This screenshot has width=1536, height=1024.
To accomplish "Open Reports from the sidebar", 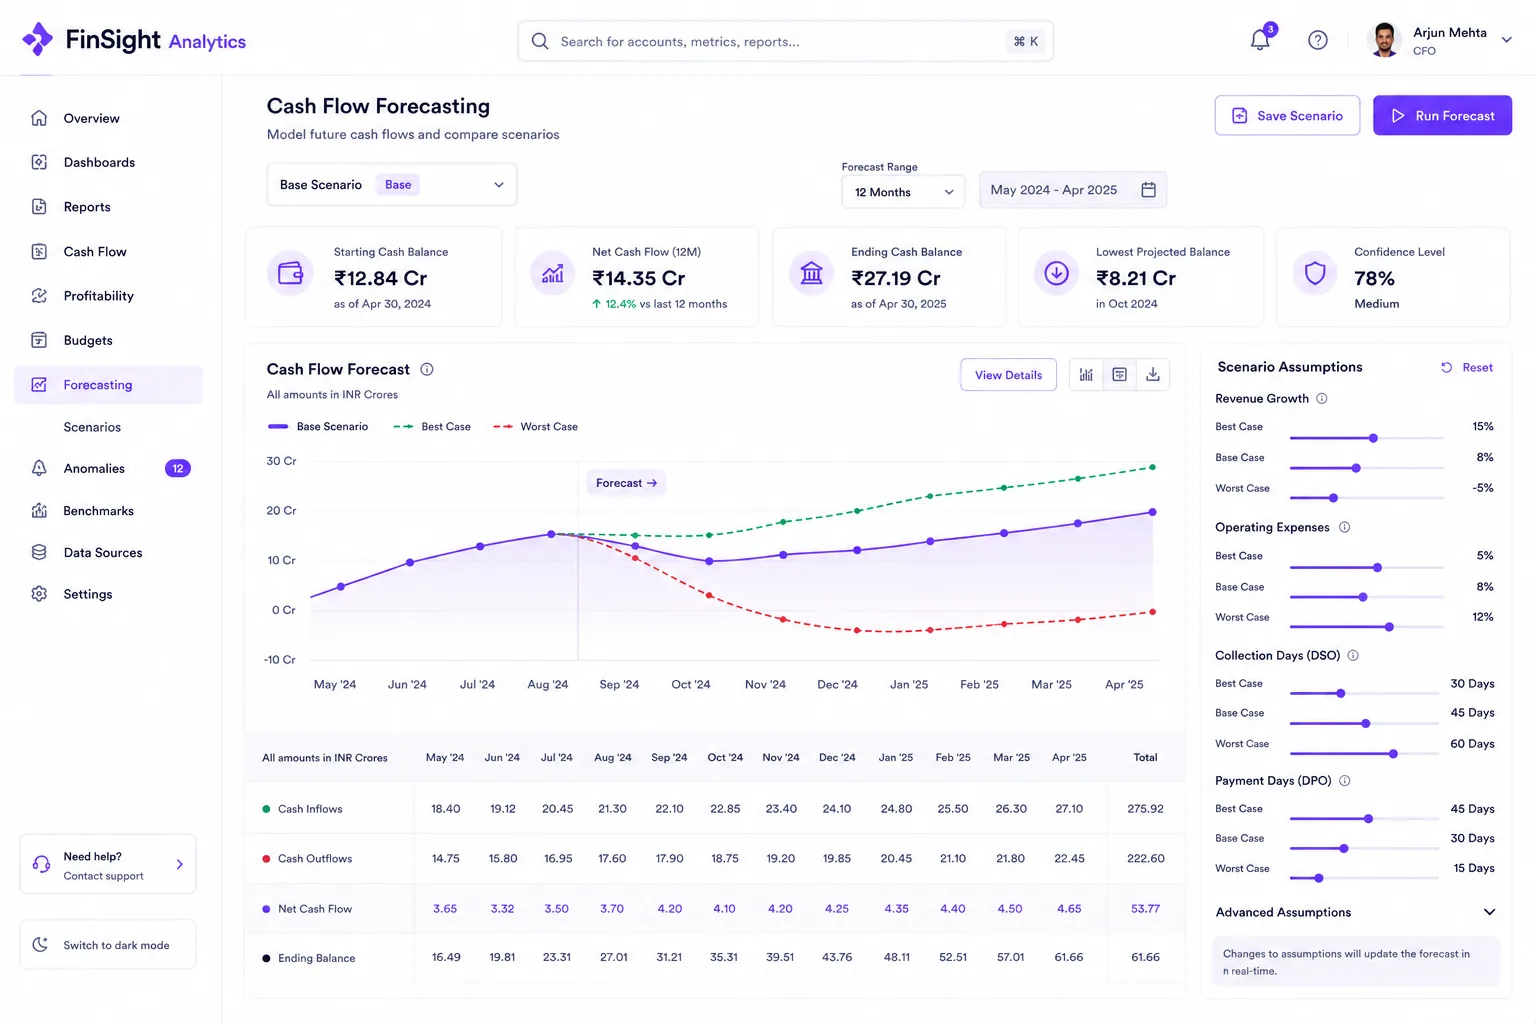I will 108,207.
